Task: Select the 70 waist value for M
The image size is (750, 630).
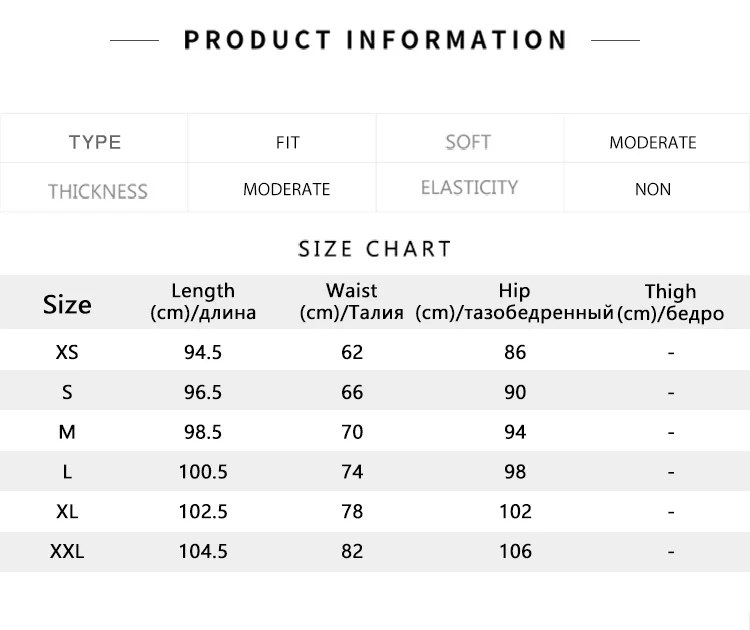Action: [x=352, y=432]
